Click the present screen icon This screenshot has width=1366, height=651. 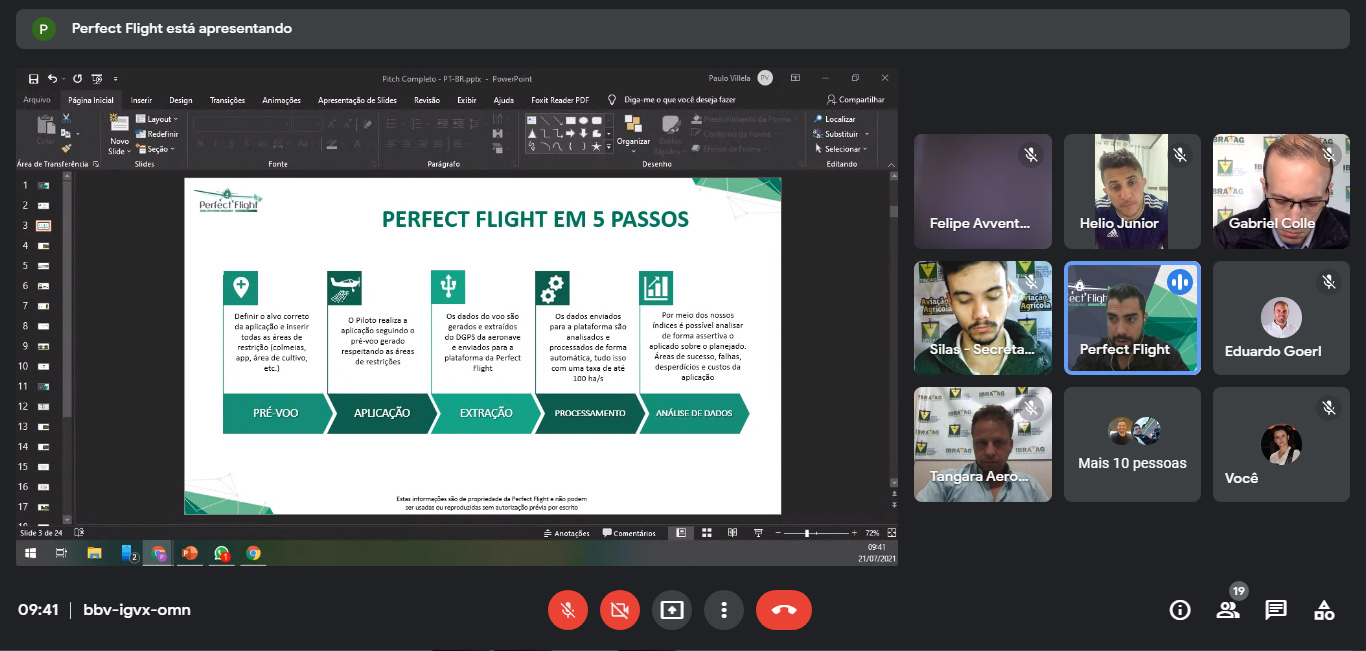672,610
